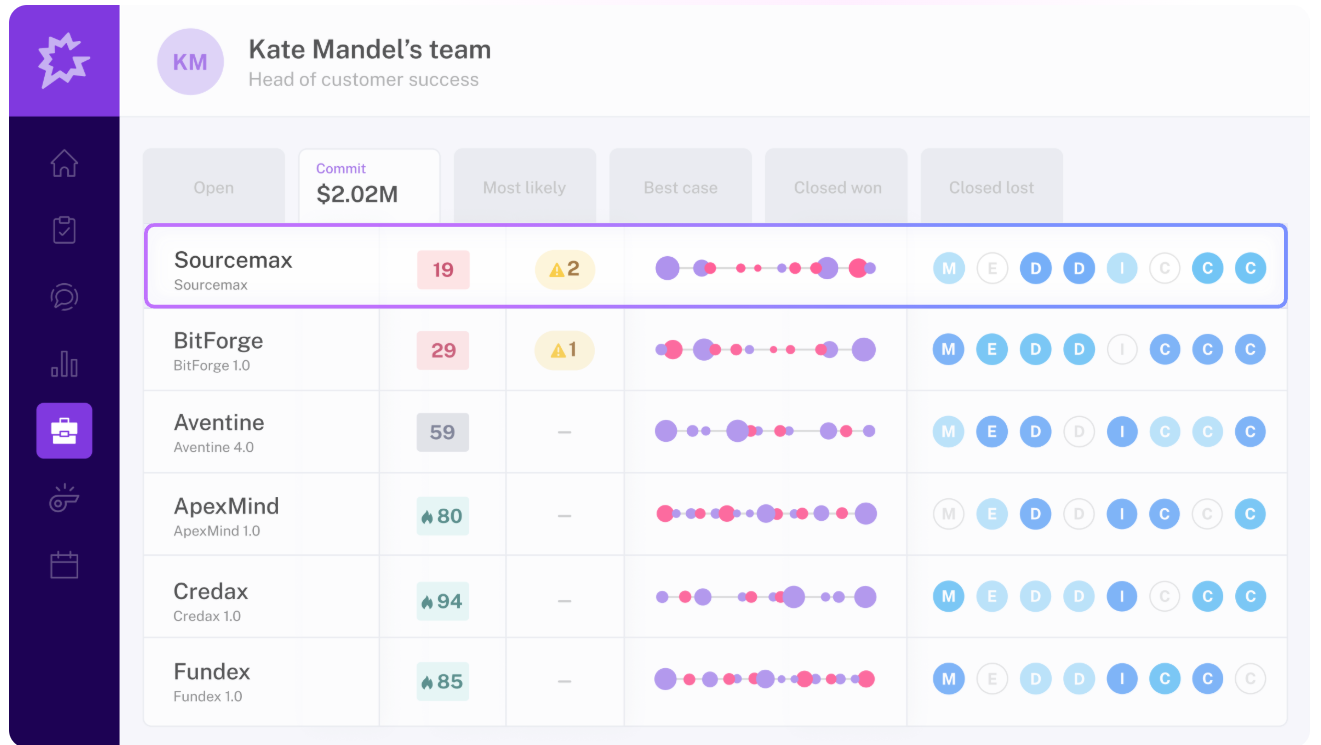Click the BitForge warning badge showing 1
Viewport: 1321px width, 745px height.
[x=564, y=350]
